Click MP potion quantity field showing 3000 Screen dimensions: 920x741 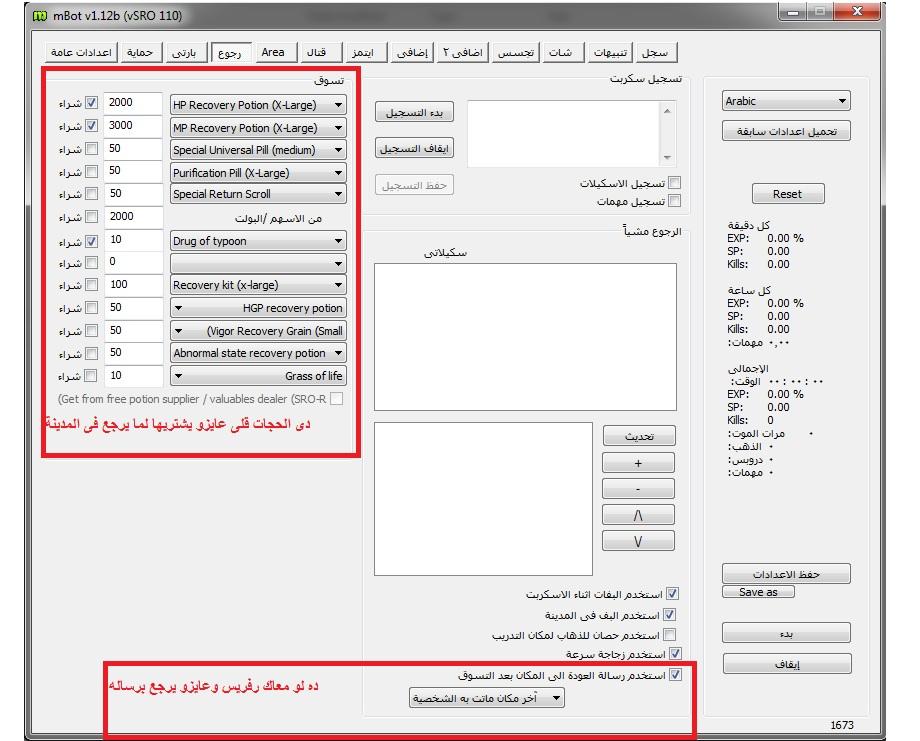coord(133,126)
